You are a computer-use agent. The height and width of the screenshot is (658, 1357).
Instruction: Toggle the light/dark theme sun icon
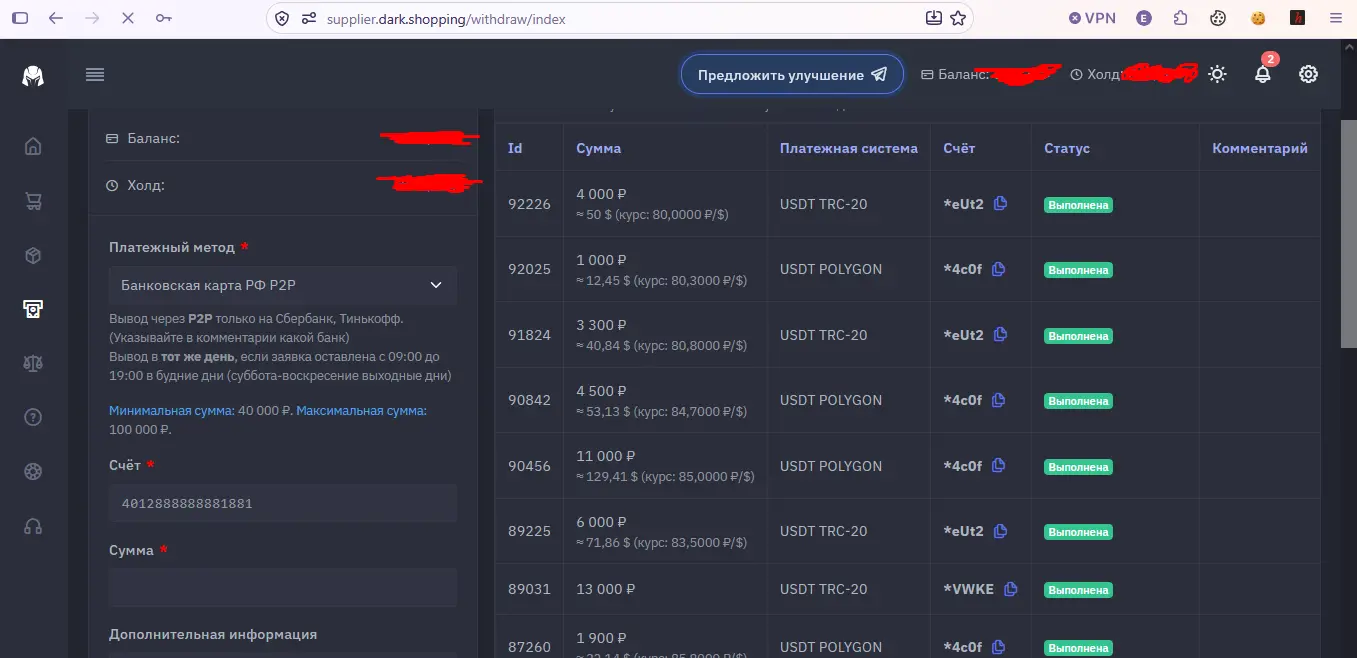point(1217,74)
